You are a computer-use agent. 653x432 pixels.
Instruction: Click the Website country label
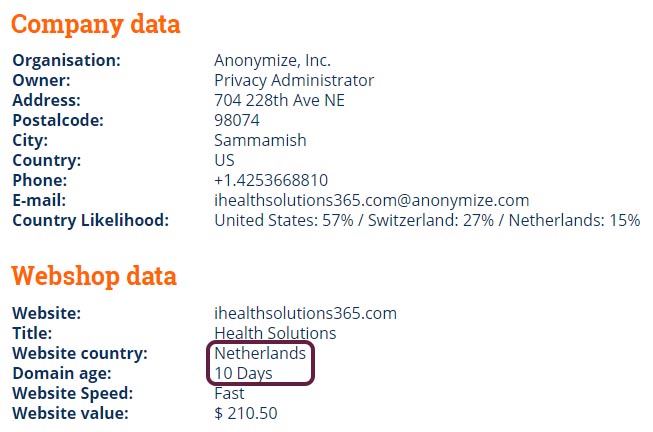[x=80, y=353]
